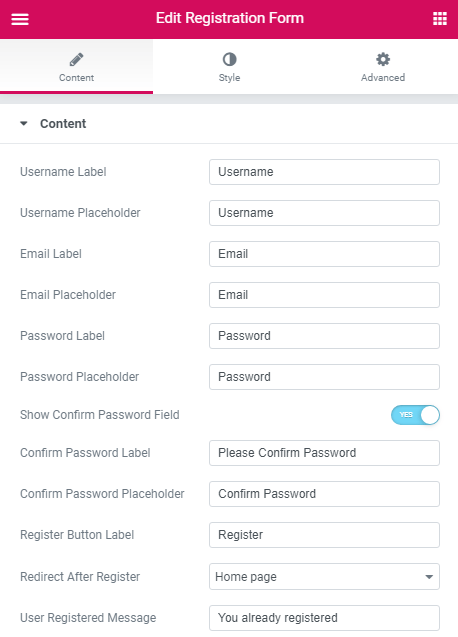Switch to the Advanced tab
This screenshot has height=637, width=458.
382,67
